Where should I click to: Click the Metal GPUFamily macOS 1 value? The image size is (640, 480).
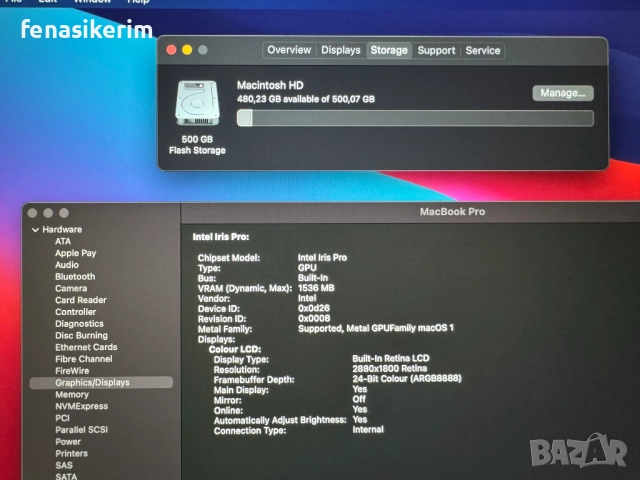[x=376, y=328]
